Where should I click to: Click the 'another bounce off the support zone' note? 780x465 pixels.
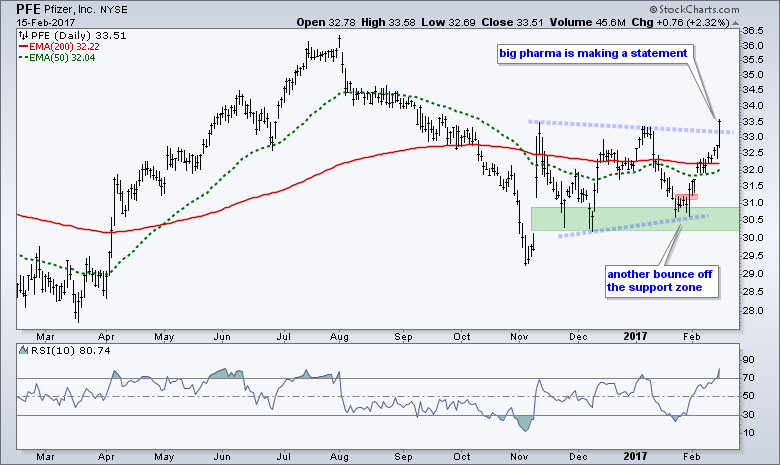pyautogui.click(x=660, y=280)
